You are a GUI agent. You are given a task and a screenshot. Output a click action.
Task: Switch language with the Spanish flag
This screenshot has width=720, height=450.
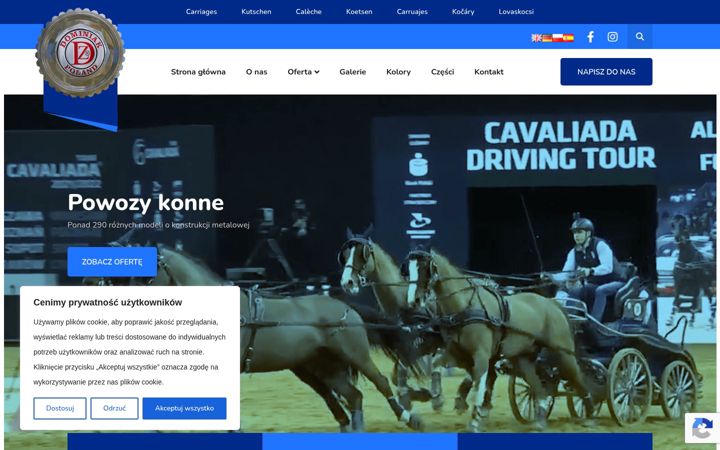point(568,38)
